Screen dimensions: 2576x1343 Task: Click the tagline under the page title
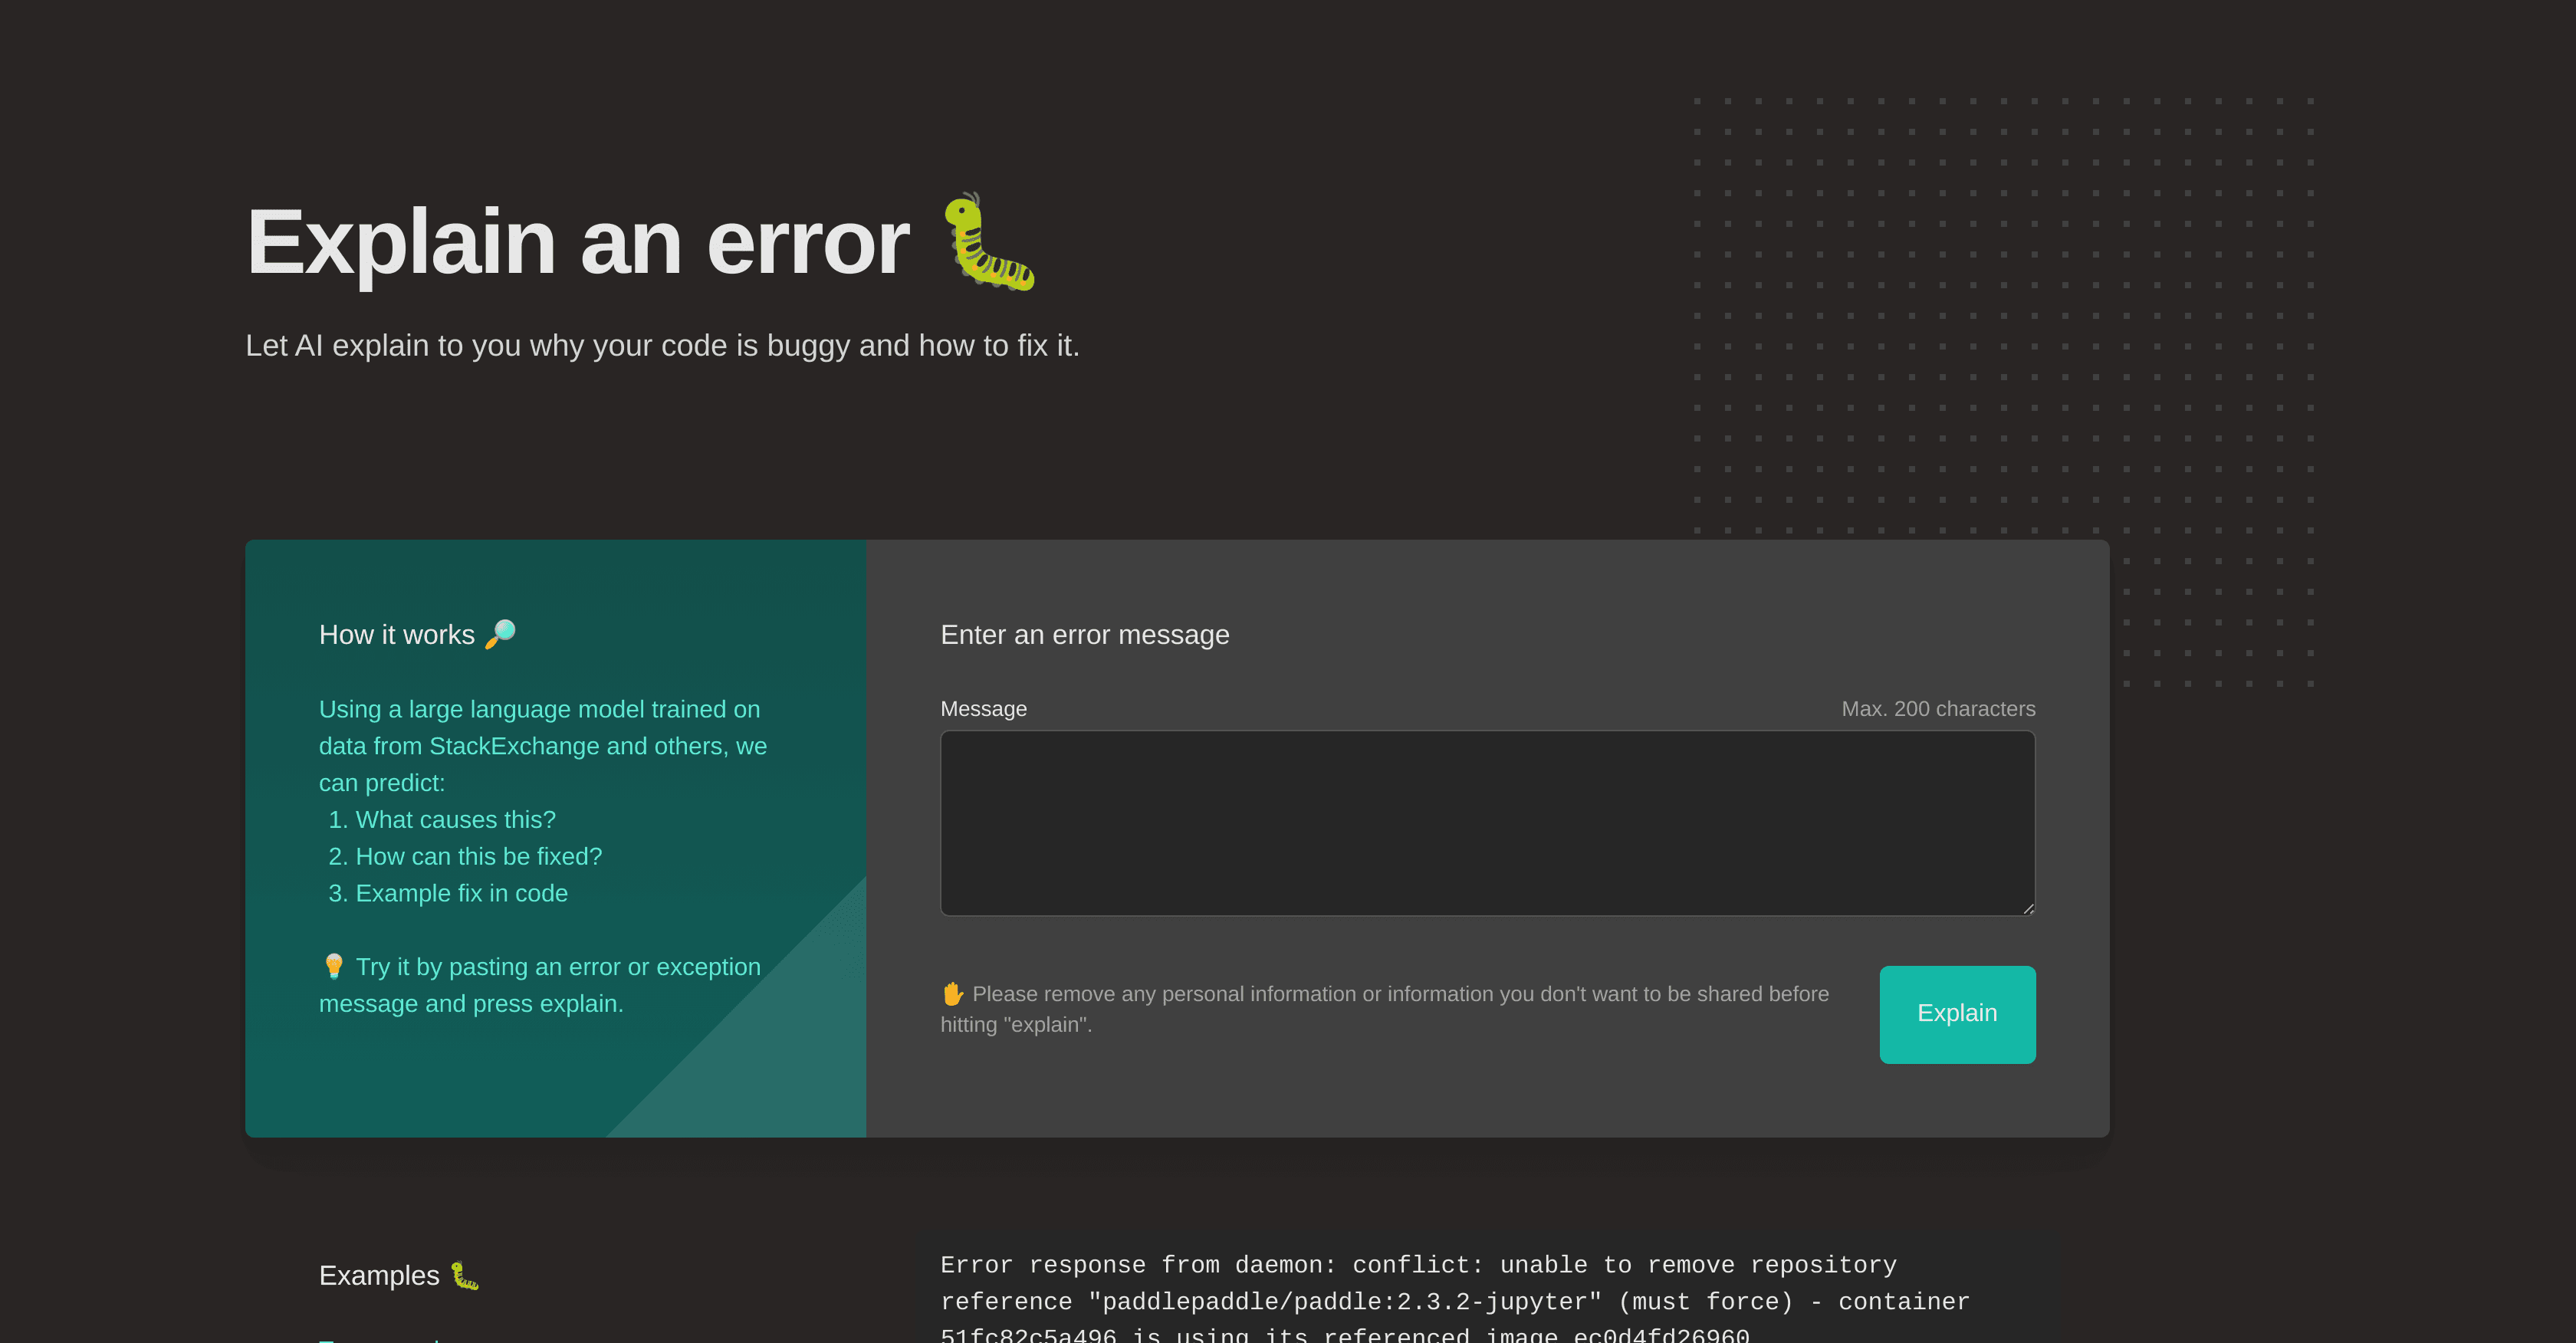point(663,345)
